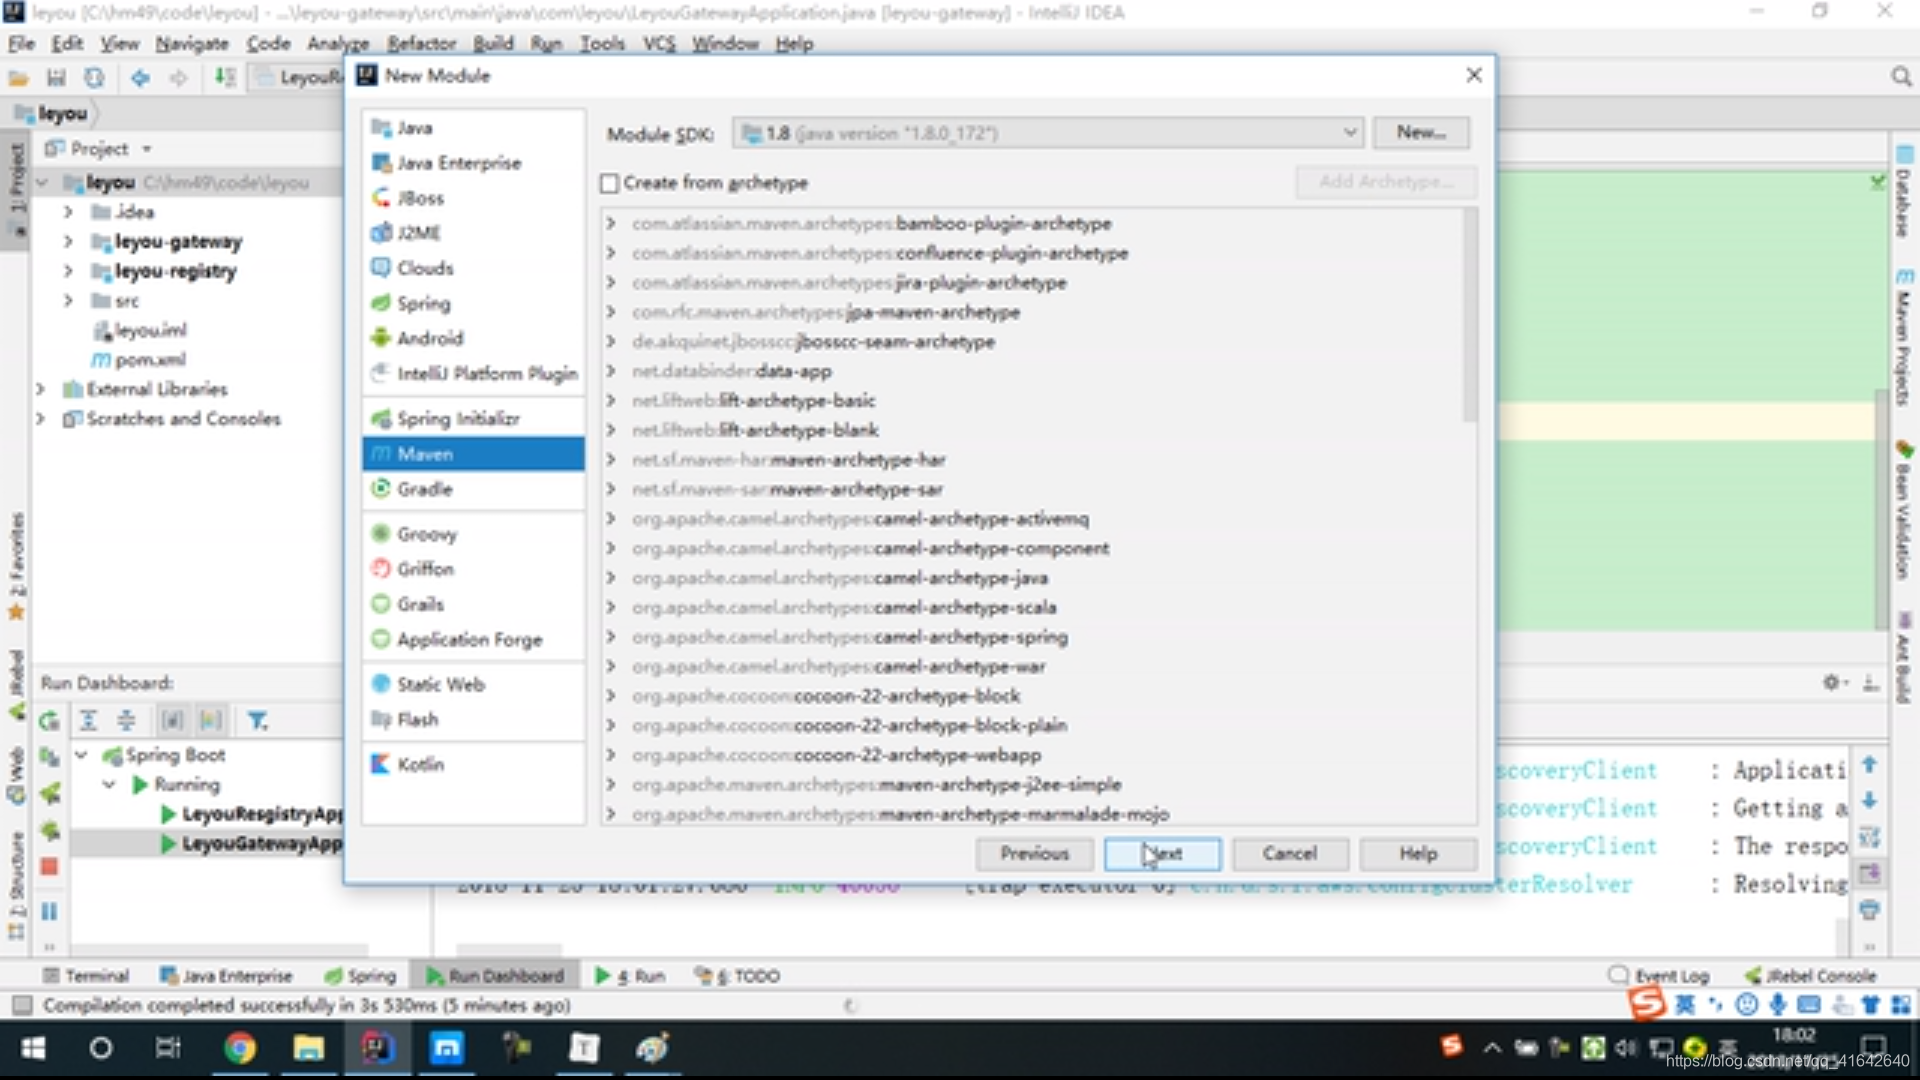Open the Event Log tab
The width and height of the screenshot is (1920, 1080).
1660,976
